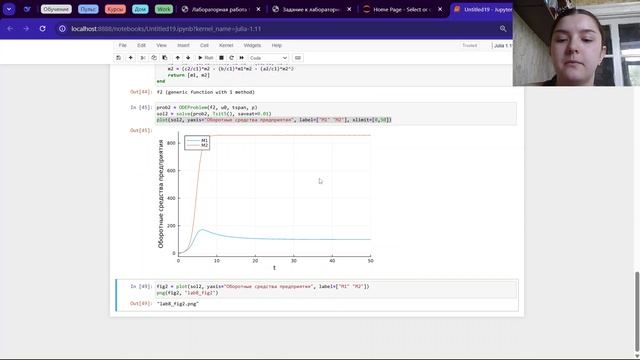Screen dimensions: 640x360
Task: Click the "lab8_fig2.png" output text
Action: tap(178, 304)
